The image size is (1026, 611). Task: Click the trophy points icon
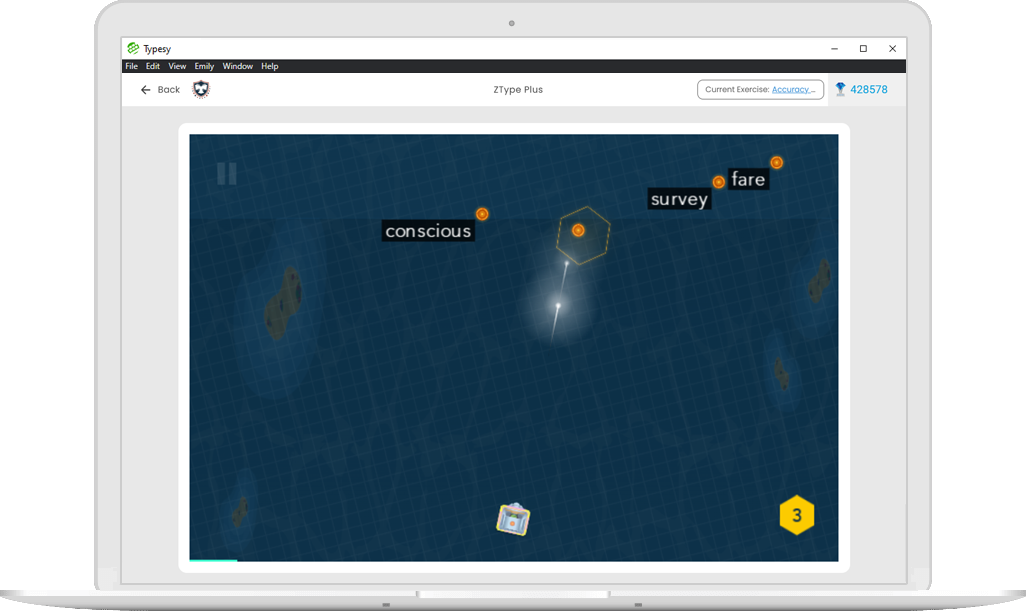pyautogui.click(x=840, y=90)
